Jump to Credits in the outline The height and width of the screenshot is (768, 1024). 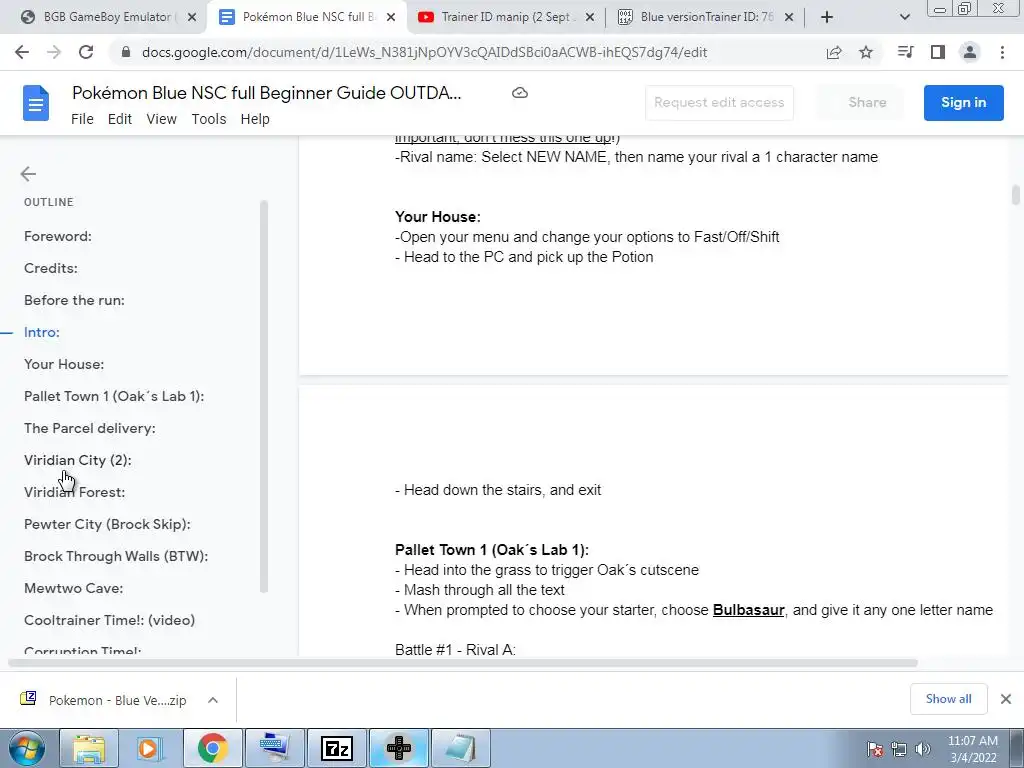click(51, 268)
